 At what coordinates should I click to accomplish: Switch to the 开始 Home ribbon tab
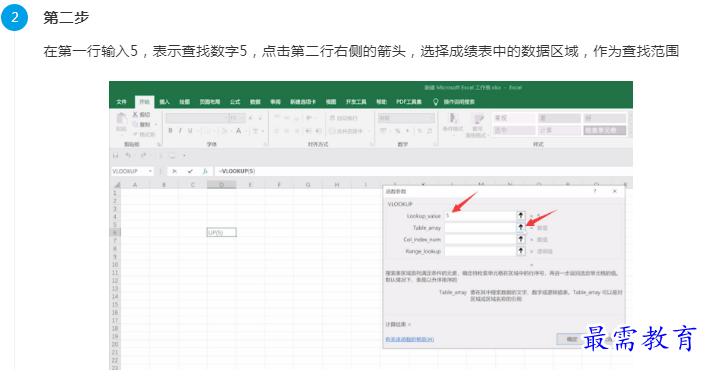click(x=144, y=102)
